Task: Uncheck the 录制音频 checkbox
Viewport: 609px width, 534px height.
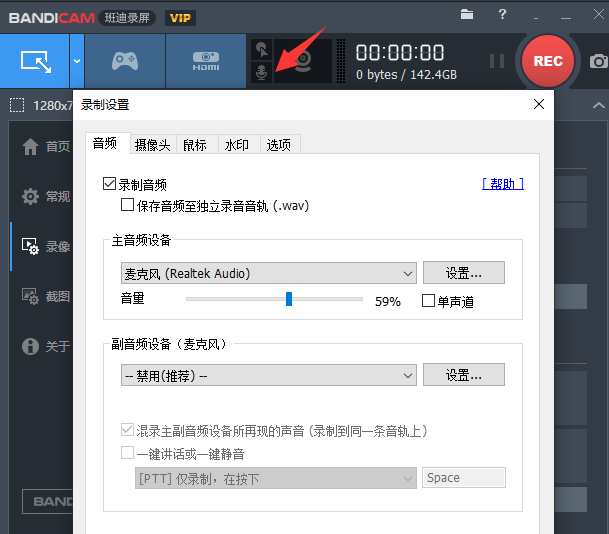Action: (110, 184)
